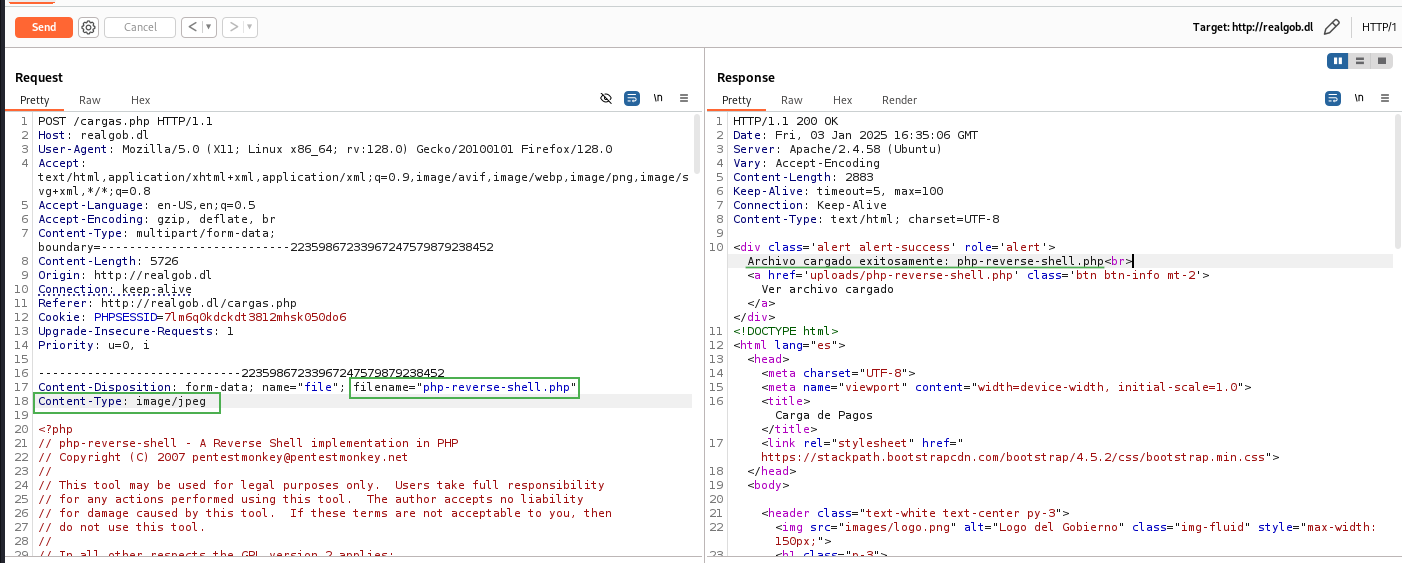Switch Request view to Hex tab
This screenshot has height=563, width=1402.
pos(141,100)
